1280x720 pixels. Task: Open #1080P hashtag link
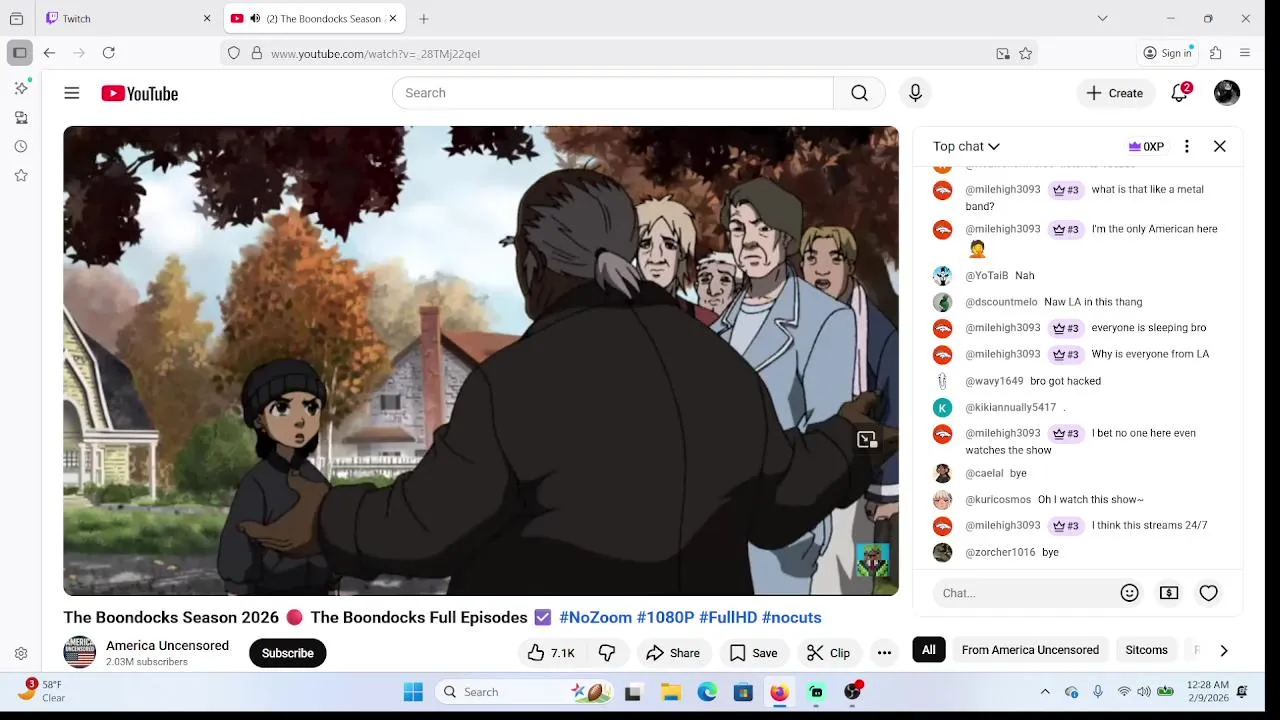point(665,617)
